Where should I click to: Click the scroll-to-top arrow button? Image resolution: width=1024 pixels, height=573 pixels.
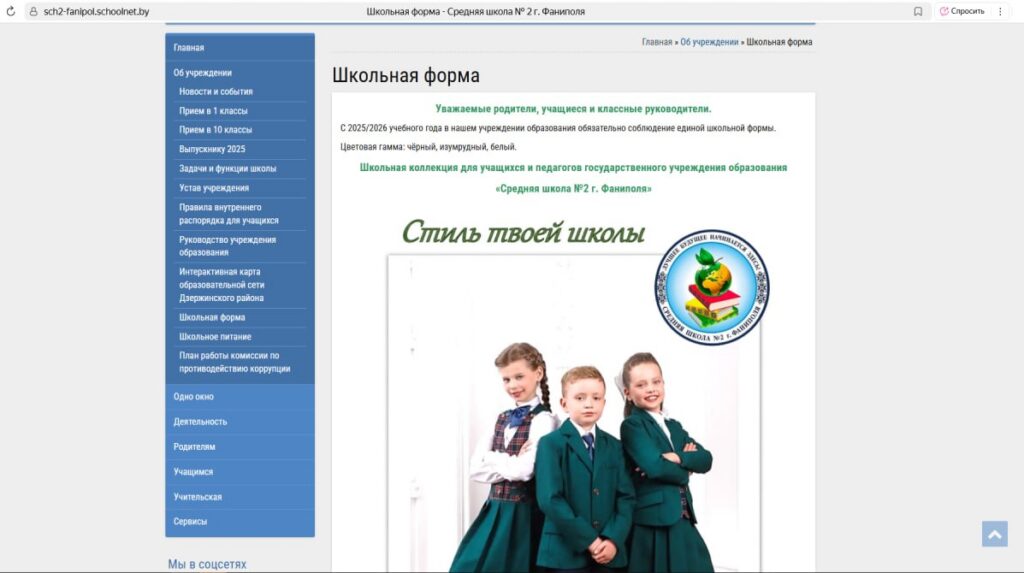pyautogui.click(x=994, y=534)
